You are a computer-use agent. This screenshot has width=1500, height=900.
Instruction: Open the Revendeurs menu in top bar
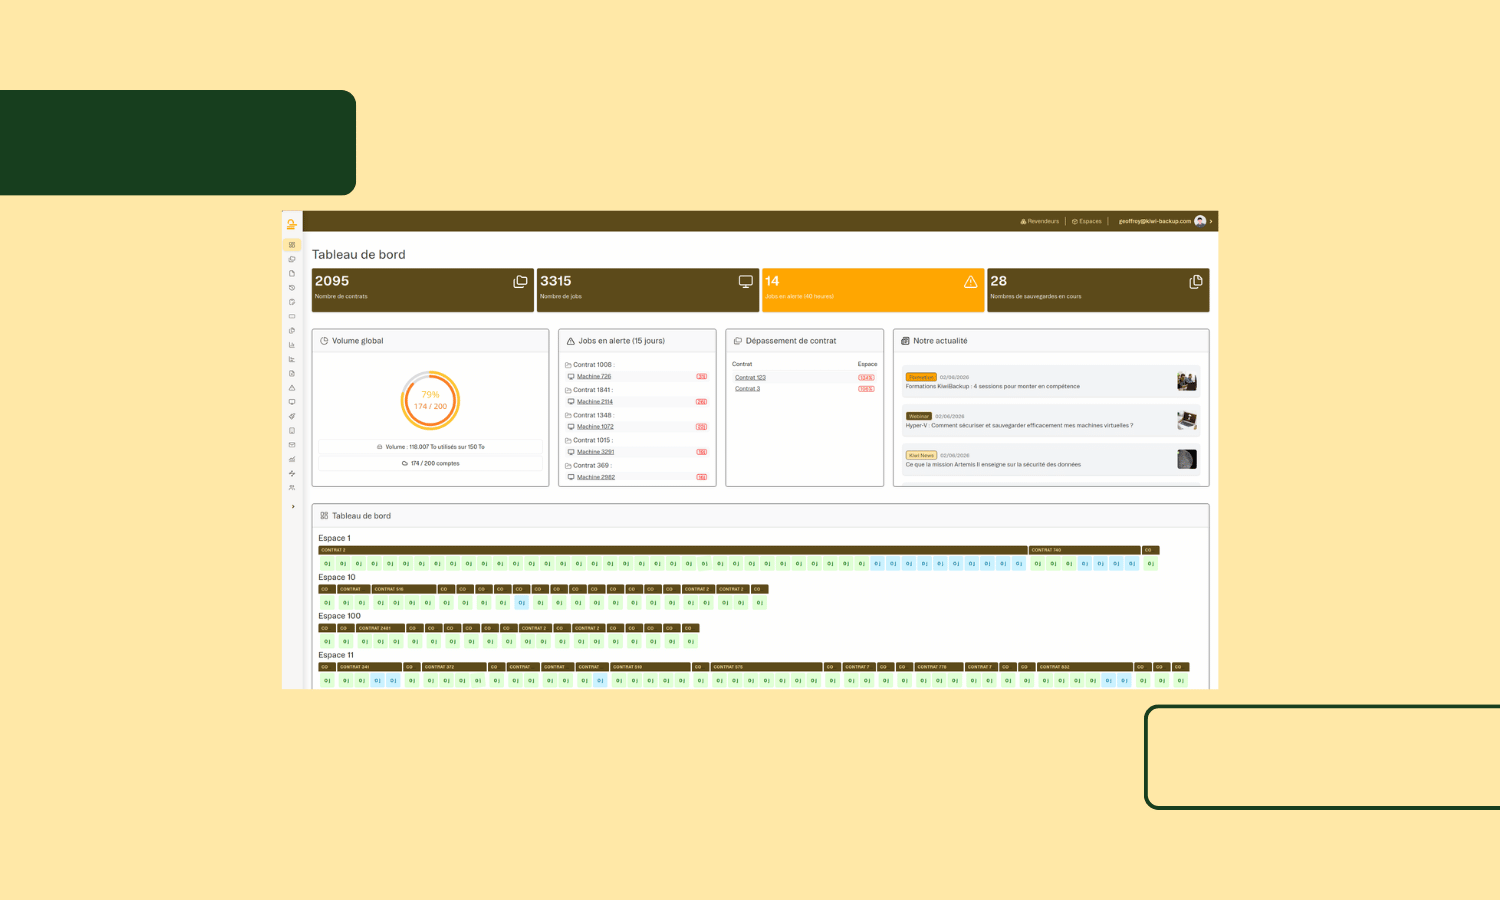[x=1039, y=221]
